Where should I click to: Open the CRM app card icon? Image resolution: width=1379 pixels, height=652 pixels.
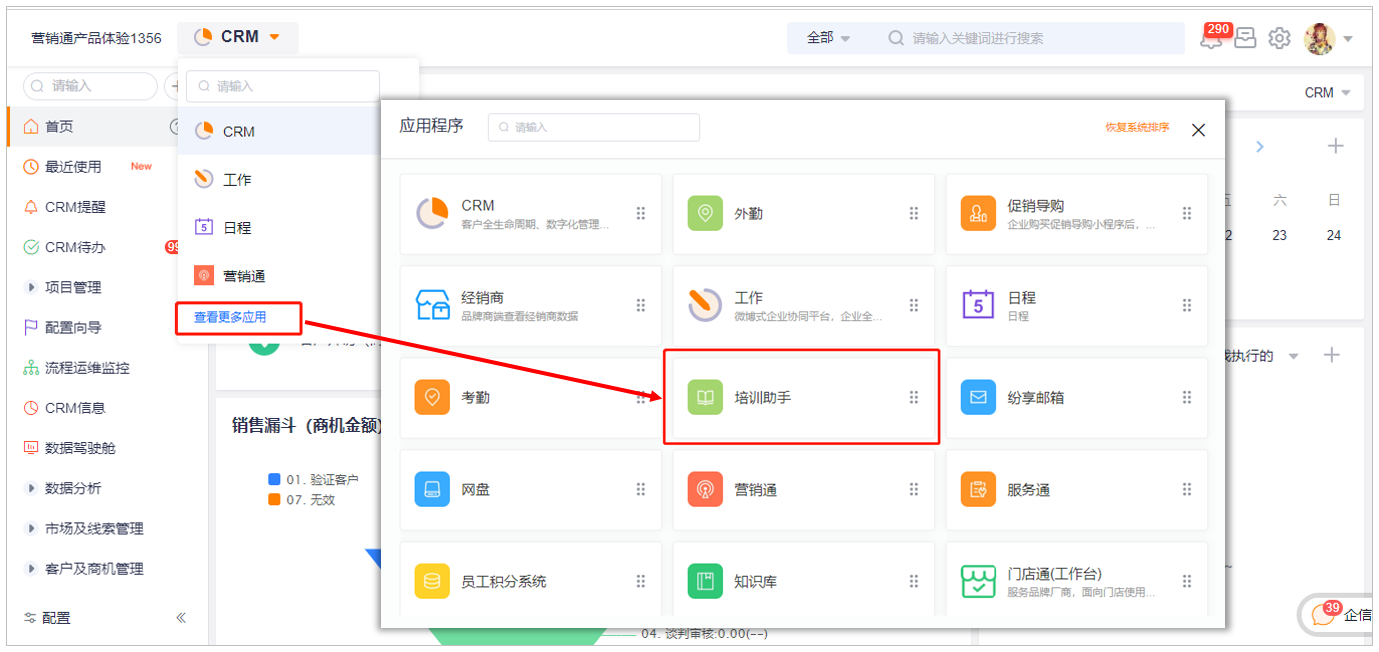click(432, 213)
